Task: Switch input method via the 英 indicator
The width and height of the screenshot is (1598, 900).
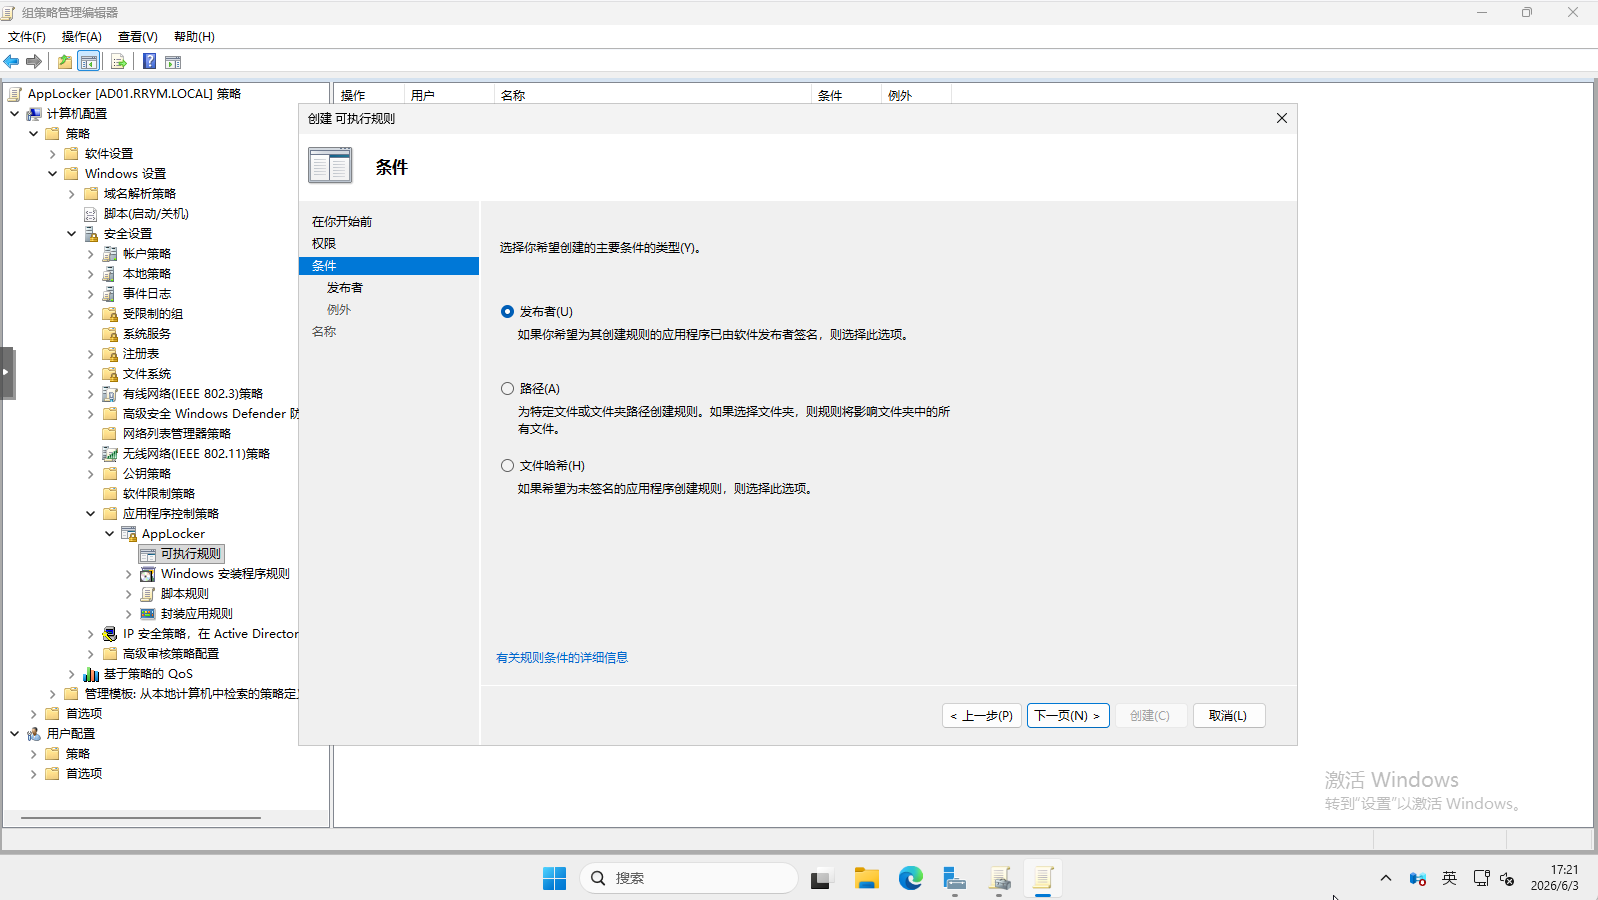Action: pos(1450,878)
